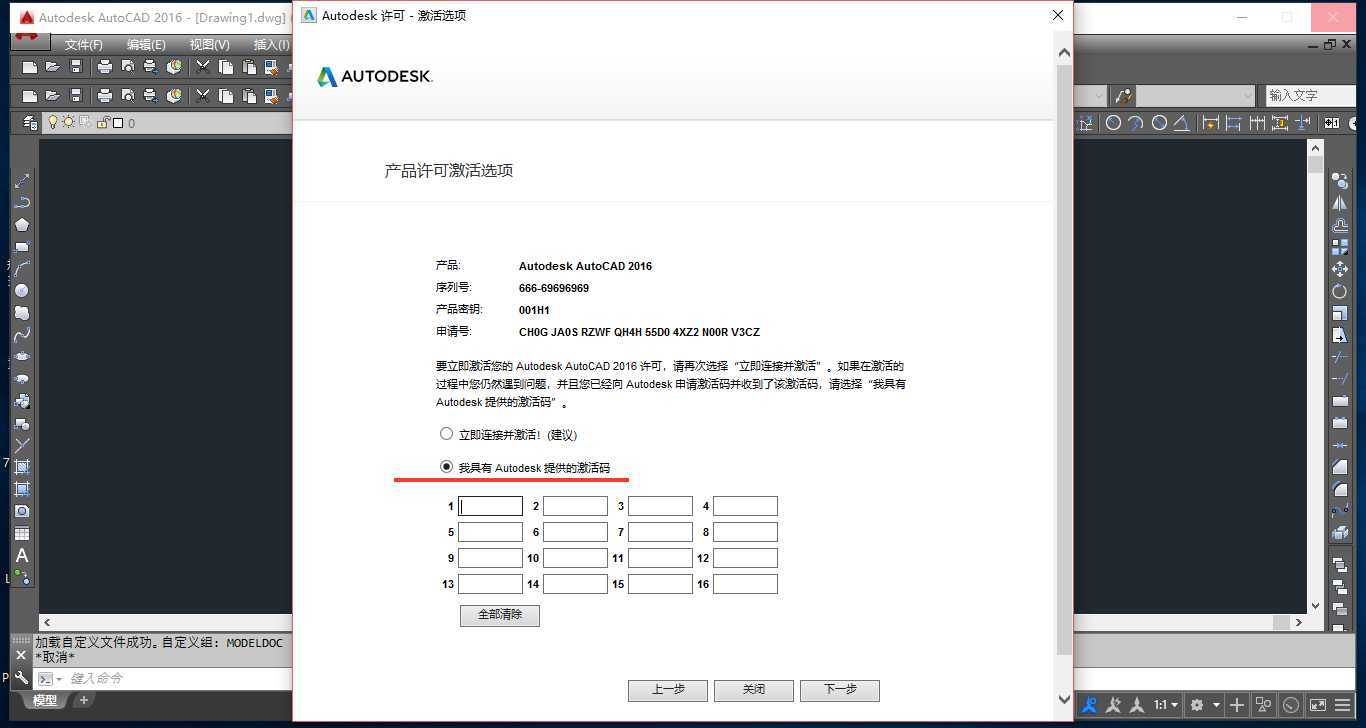Open the 文件(F) menu in AutoCAD

pyautogui.click(x=84, y=44)
